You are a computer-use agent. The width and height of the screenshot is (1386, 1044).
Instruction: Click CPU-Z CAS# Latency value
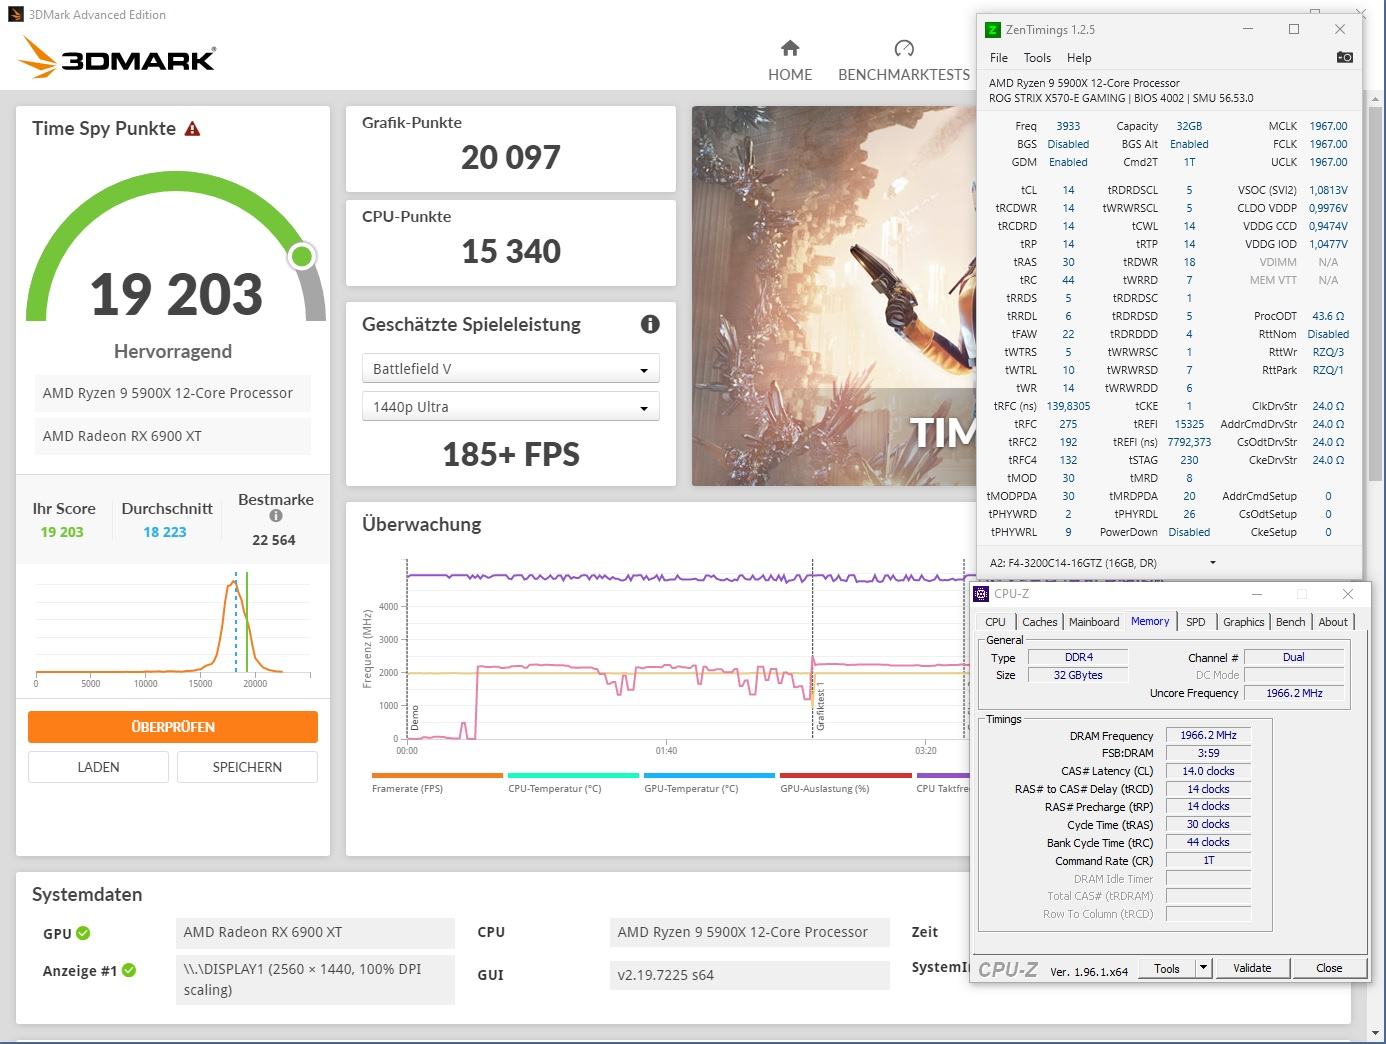1208,771
